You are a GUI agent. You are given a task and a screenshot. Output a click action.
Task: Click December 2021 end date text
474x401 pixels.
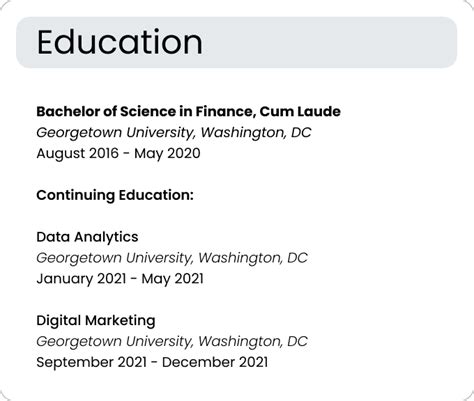click(x=215, y=362)
